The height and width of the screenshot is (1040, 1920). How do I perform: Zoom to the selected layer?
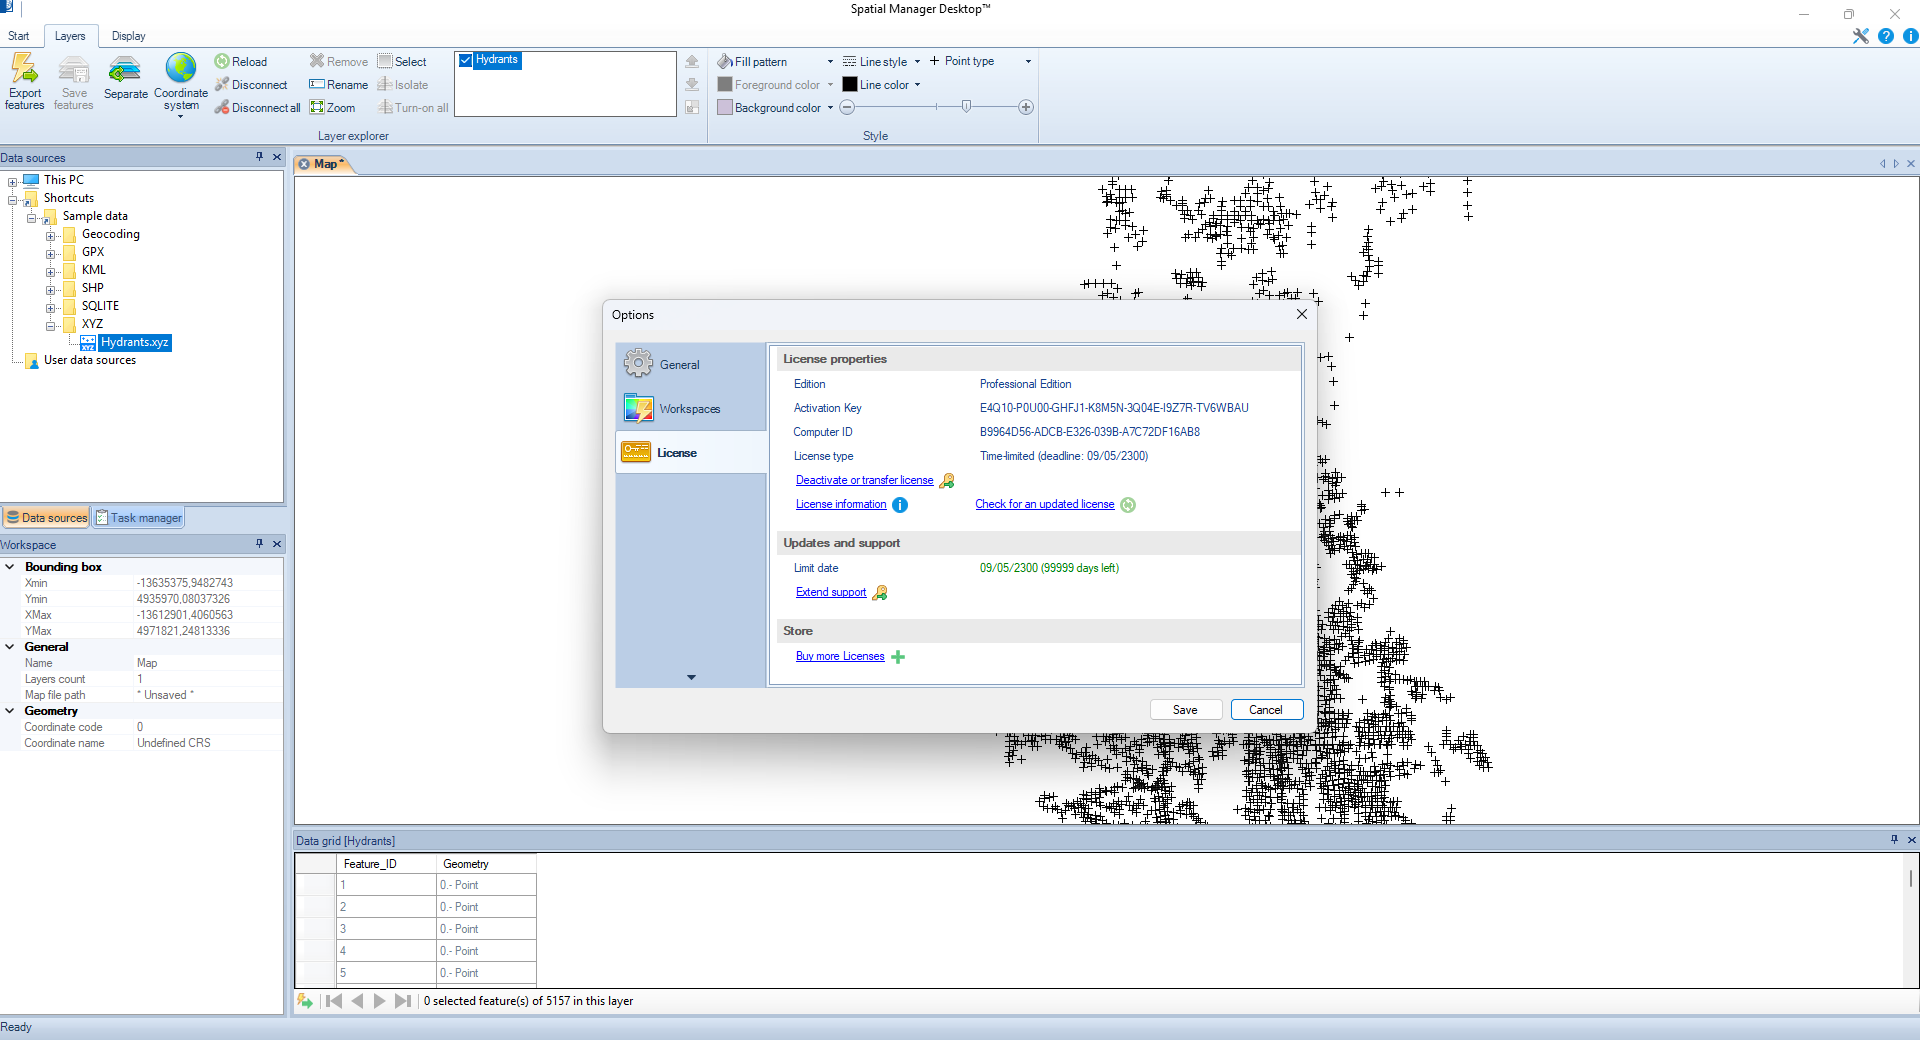(x=333, y=108)
